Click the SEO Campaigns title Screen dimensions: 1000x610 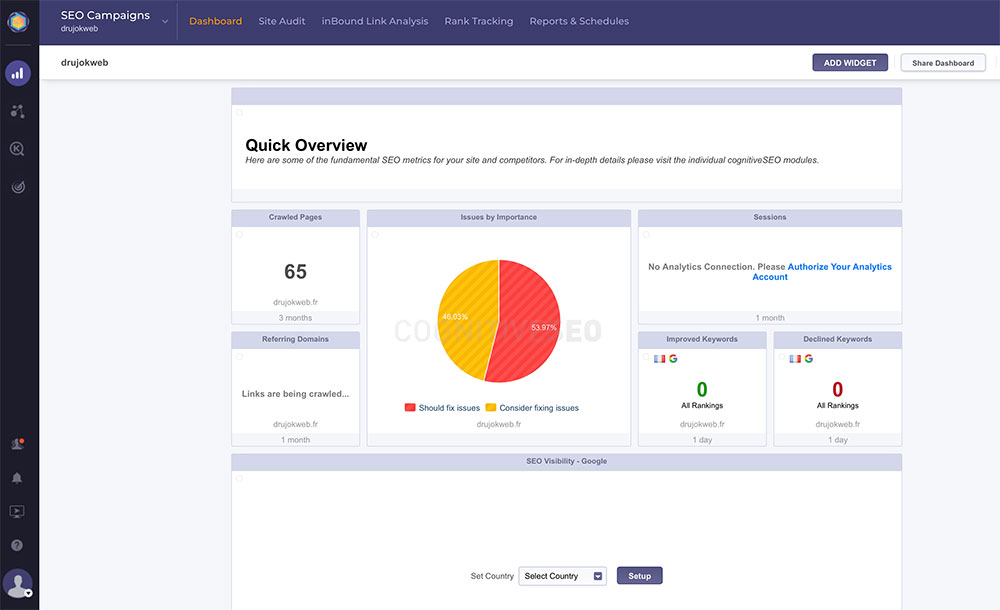(105, 15)
